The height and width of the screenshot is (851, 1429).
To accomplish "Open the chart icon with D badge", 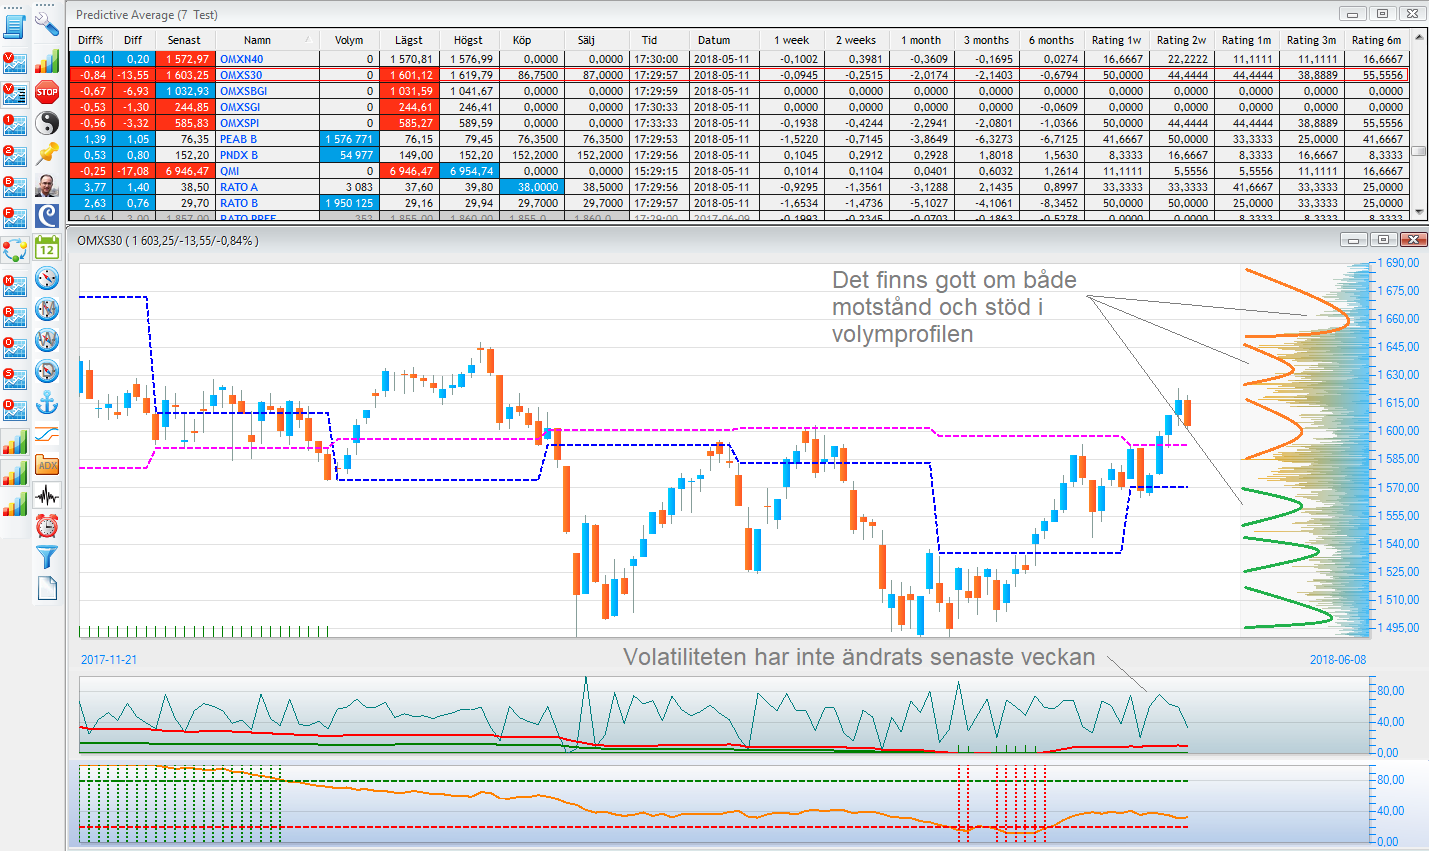I will pos(15,409).
